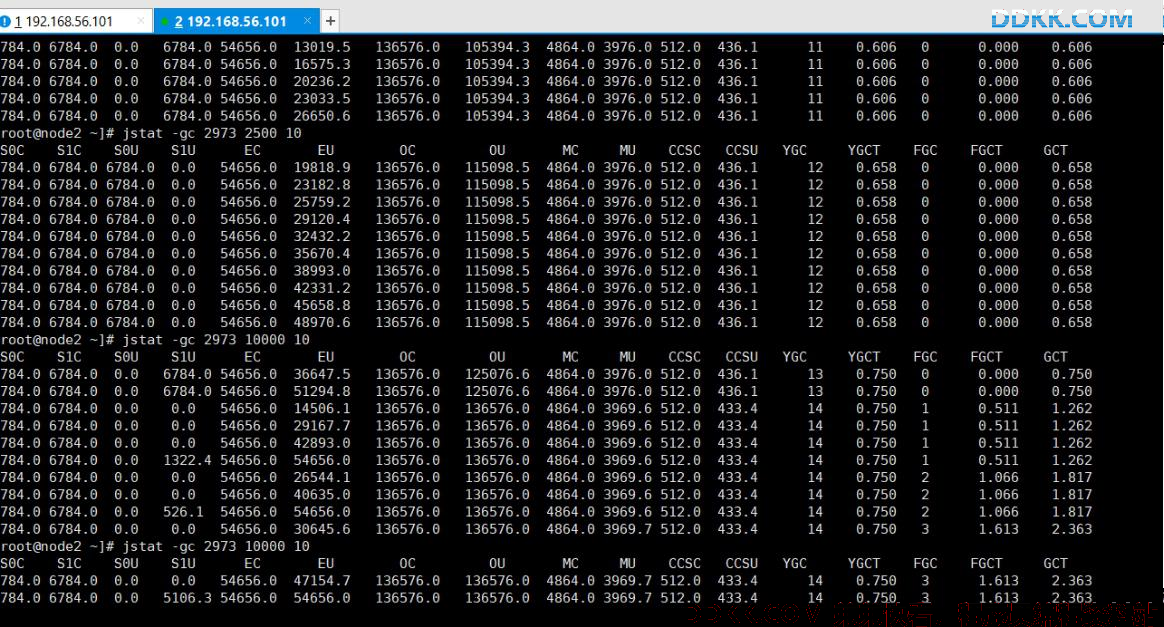This screenshot has height=627, width=1164.
Task: Click the EU value 14506.1
Action: point(322,409)
